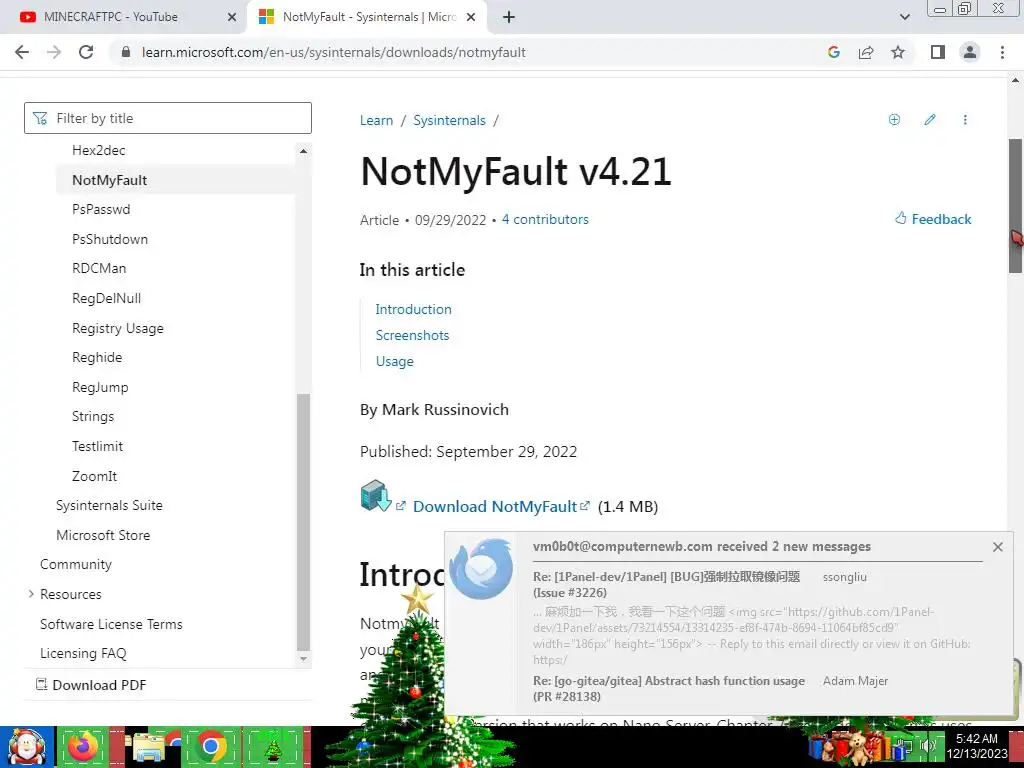Click sidebar scrollbar up arrow
This screenshot has width=1024, height=768.
click(303, 151)
